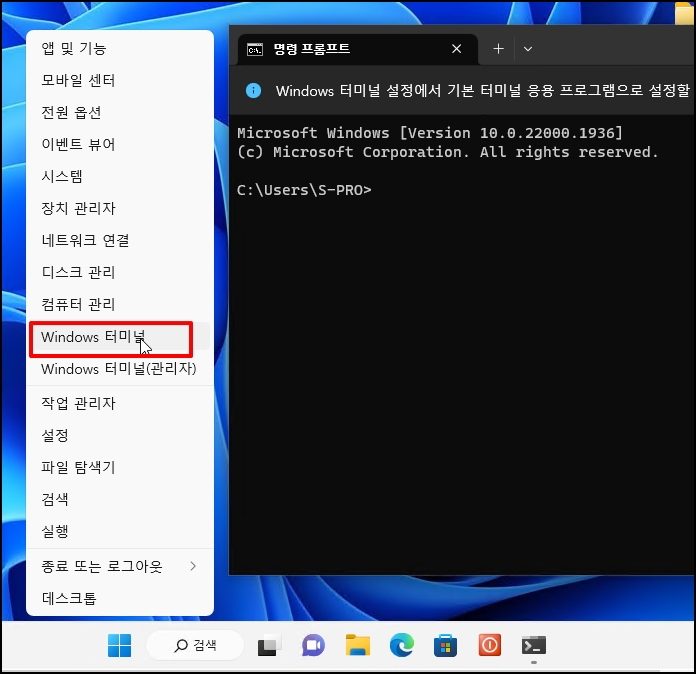Click 시스템 in the context menu
Viewport: 696px width, 674px height.
pyautogui.click(x=120, y=176)
